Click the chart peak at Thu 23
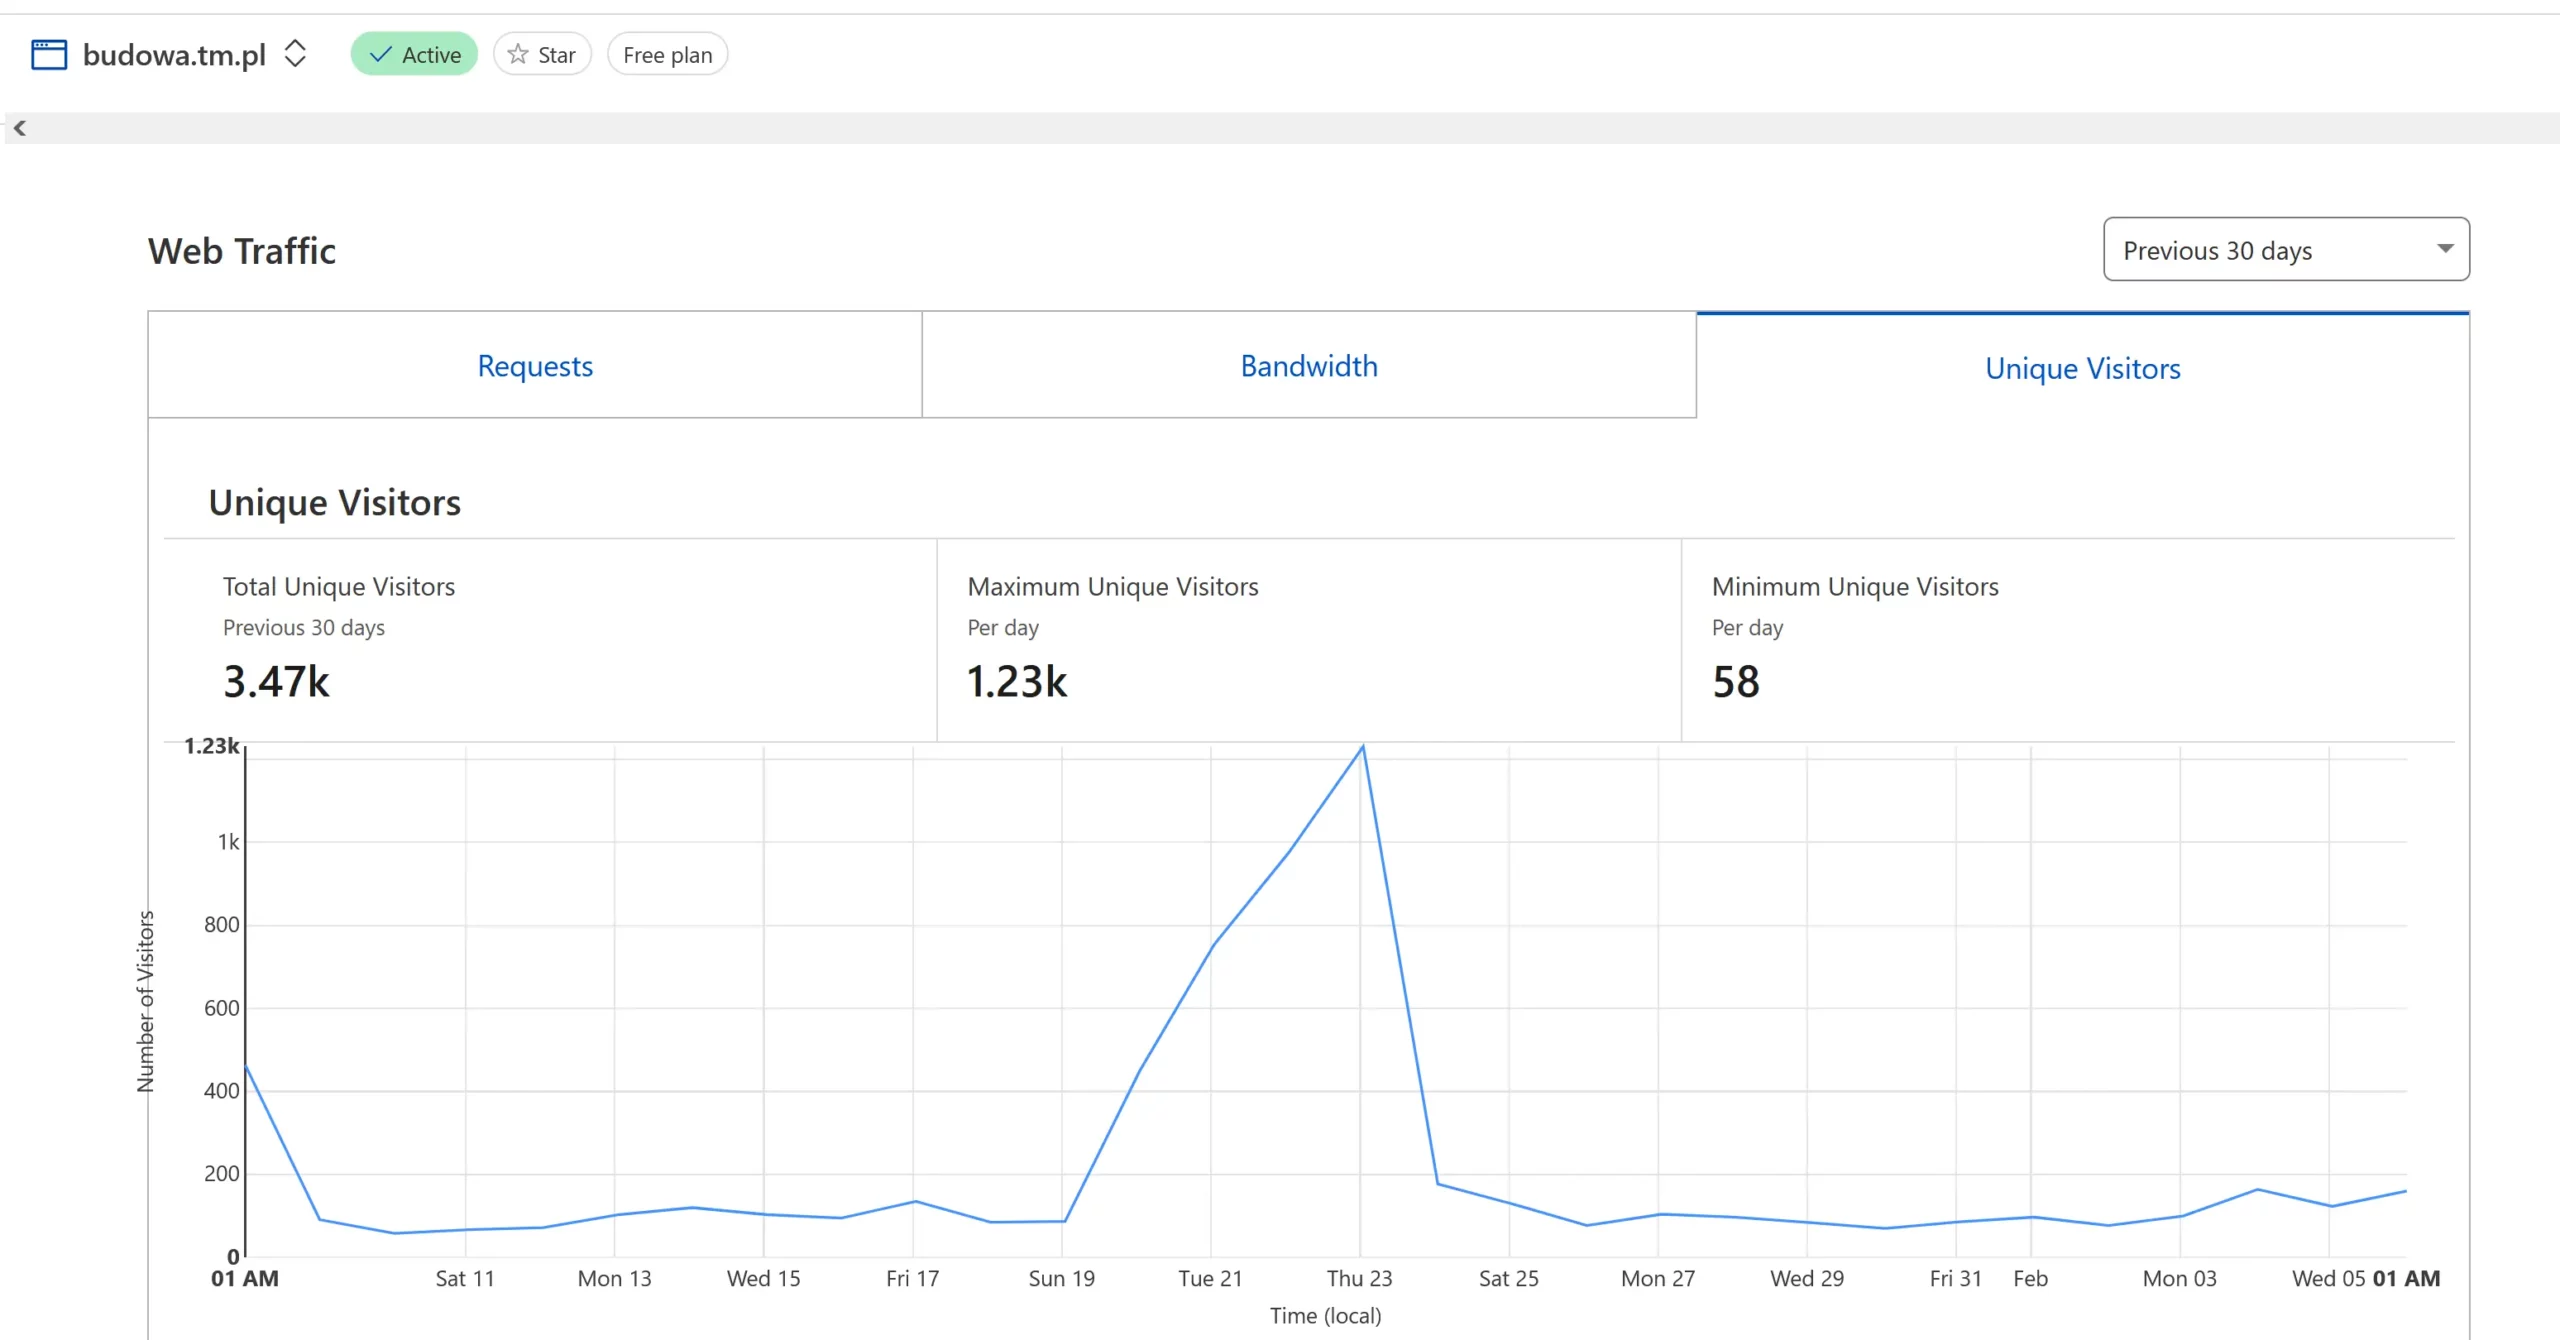Image resolution: width=2560 pixels, height=1340 pixels. click(x=1362, y=747)
